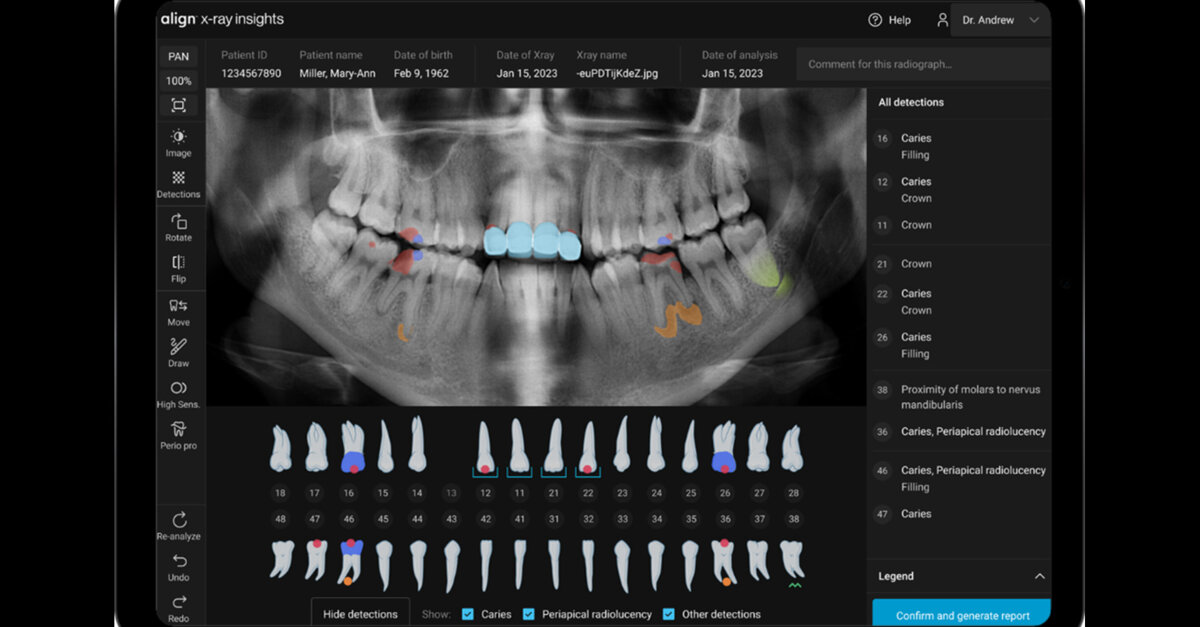Click tooth 36 icon in lower chart
1200x627 pixels.
[724, 562]
